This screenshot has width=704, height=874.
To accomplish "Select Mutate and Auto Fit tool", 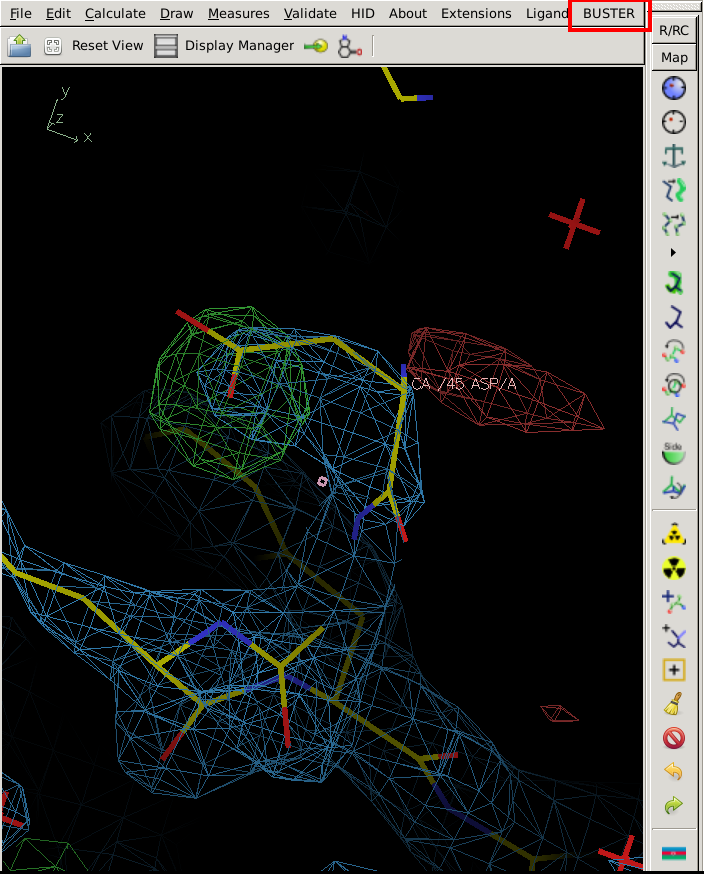I will tap(674, 535).
